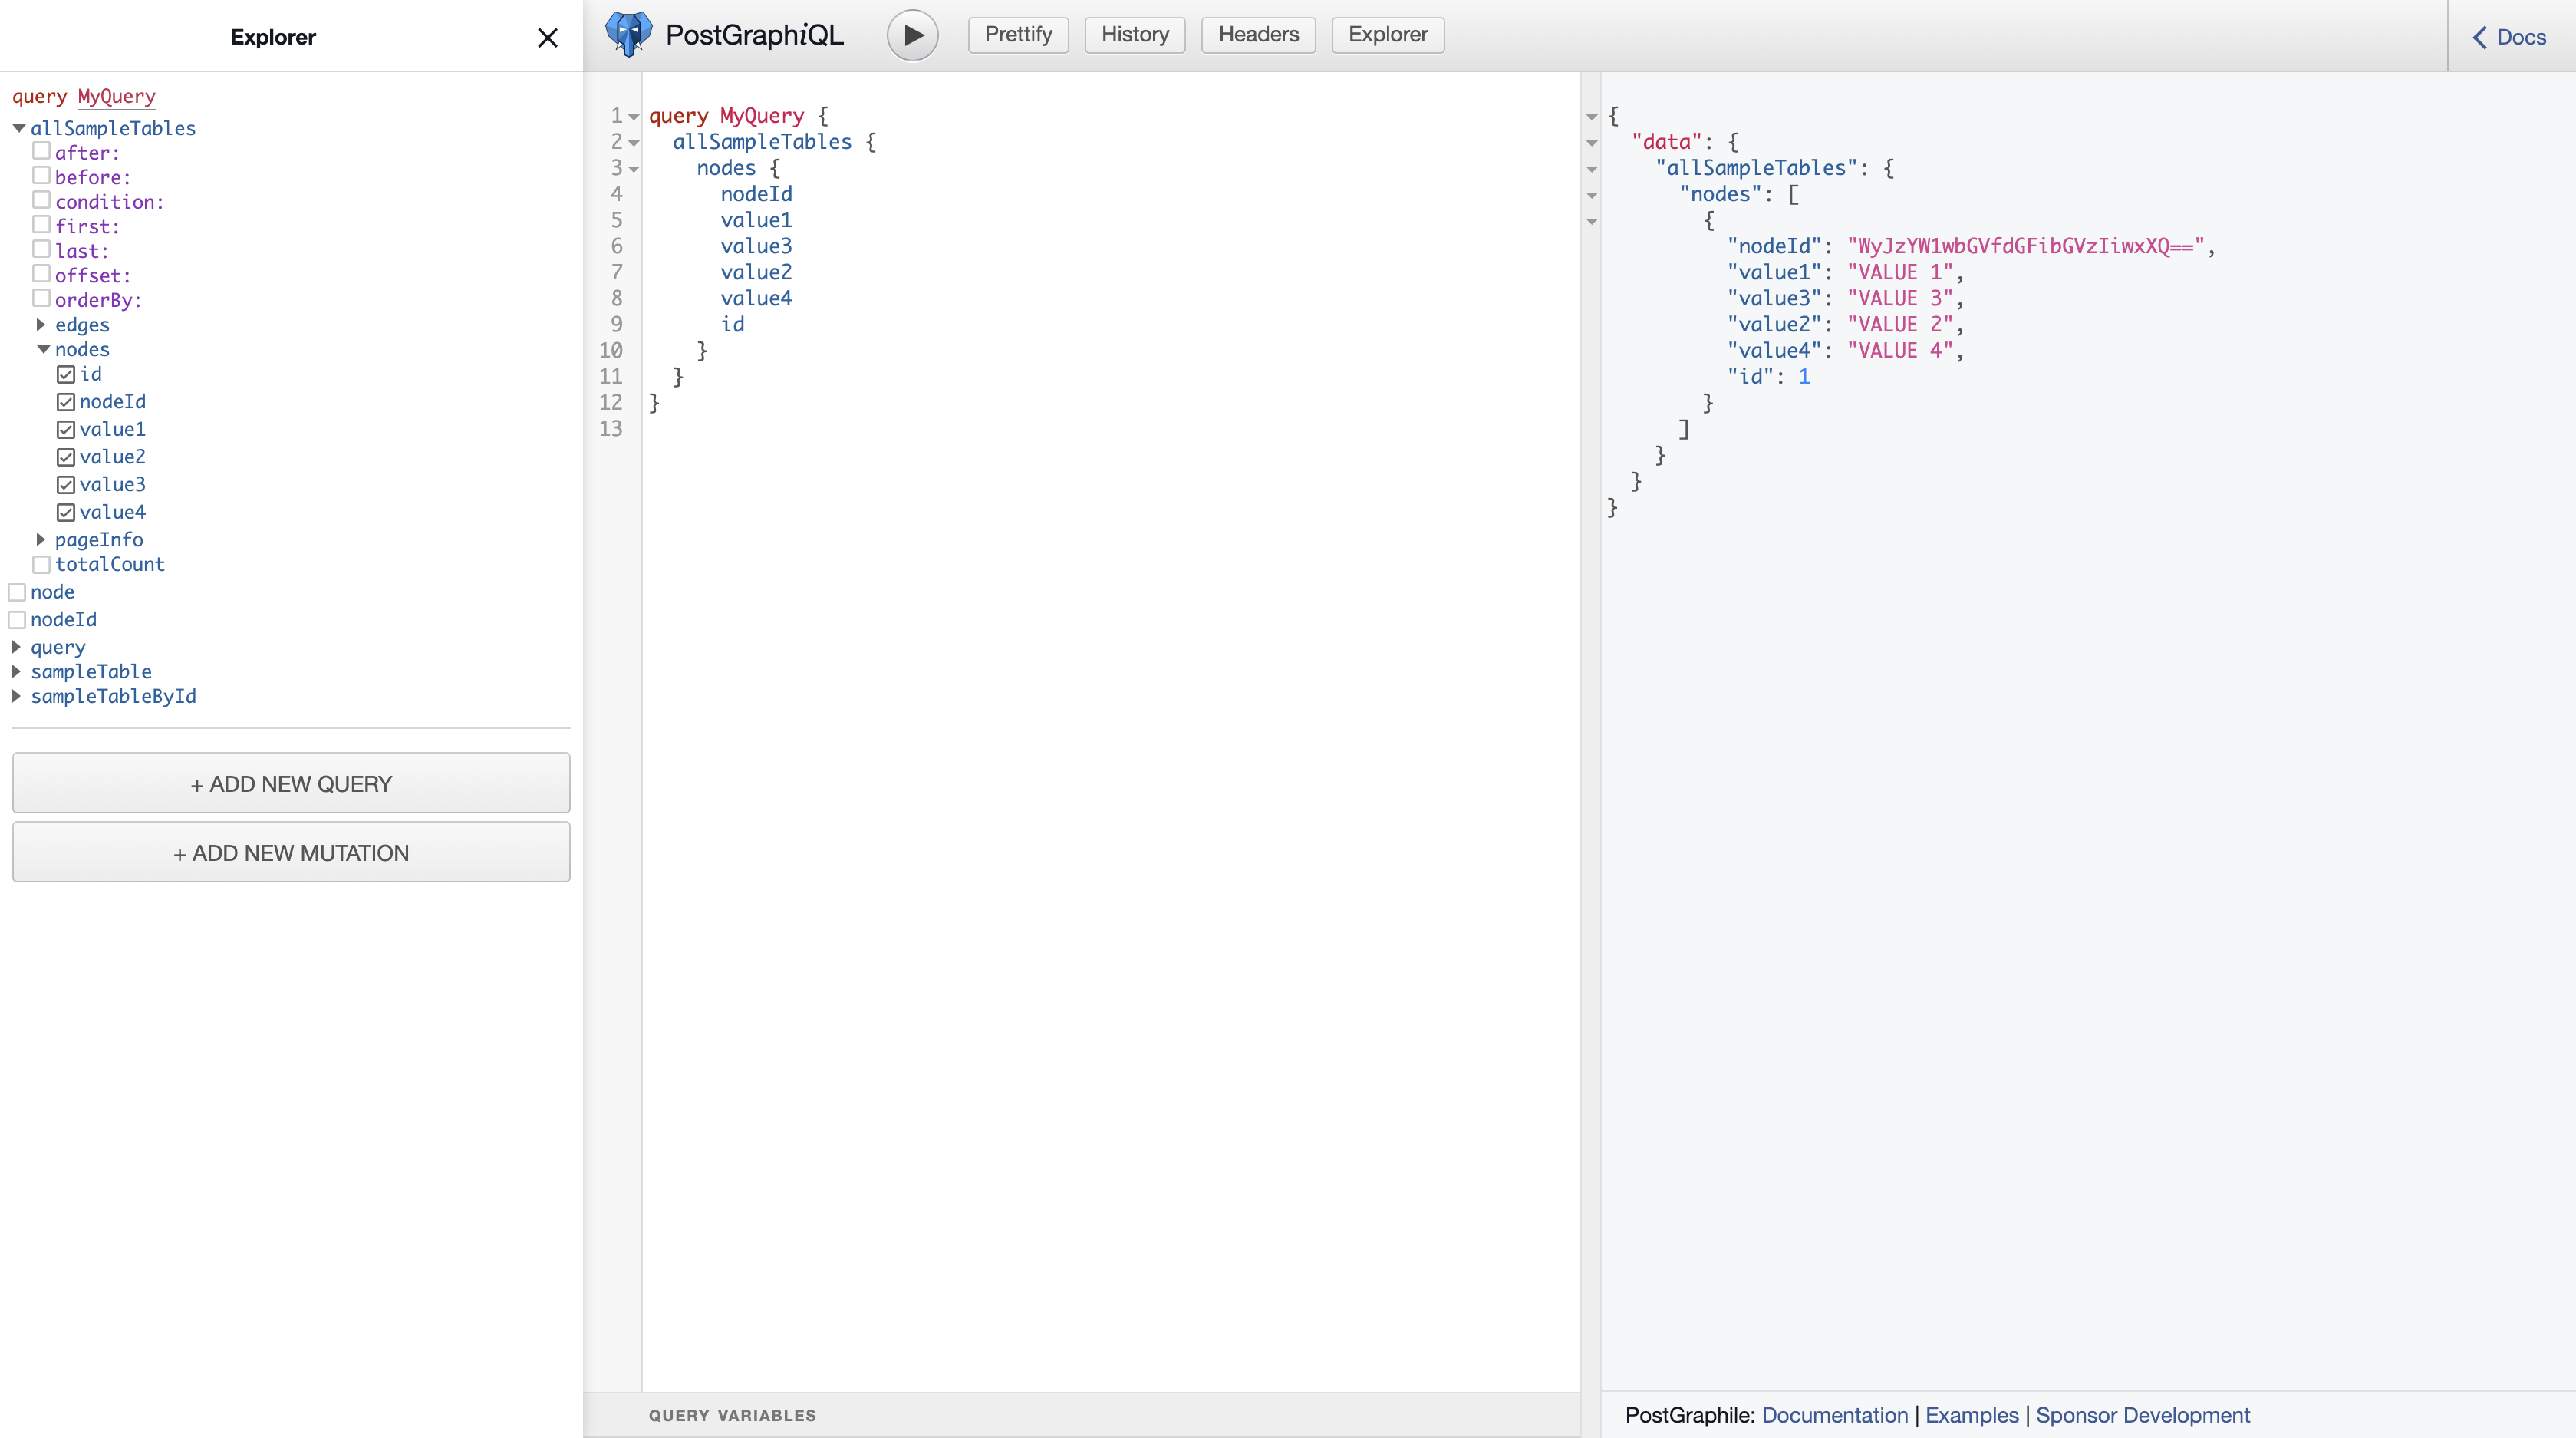The width and height of the screenshot is (2576, 1438).
Task: Enable the totalCount checkbox
Action: (x=41, y=565)
